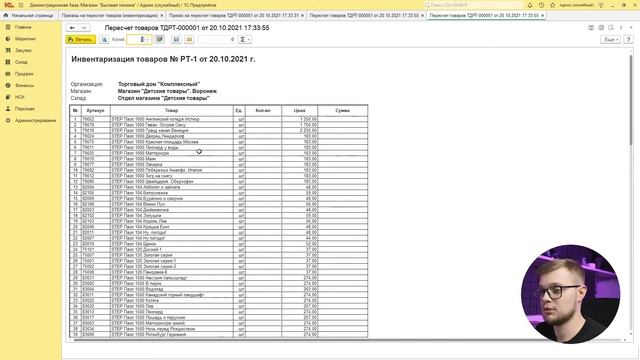
Task: Click the Цена column header
Action: 299,111
